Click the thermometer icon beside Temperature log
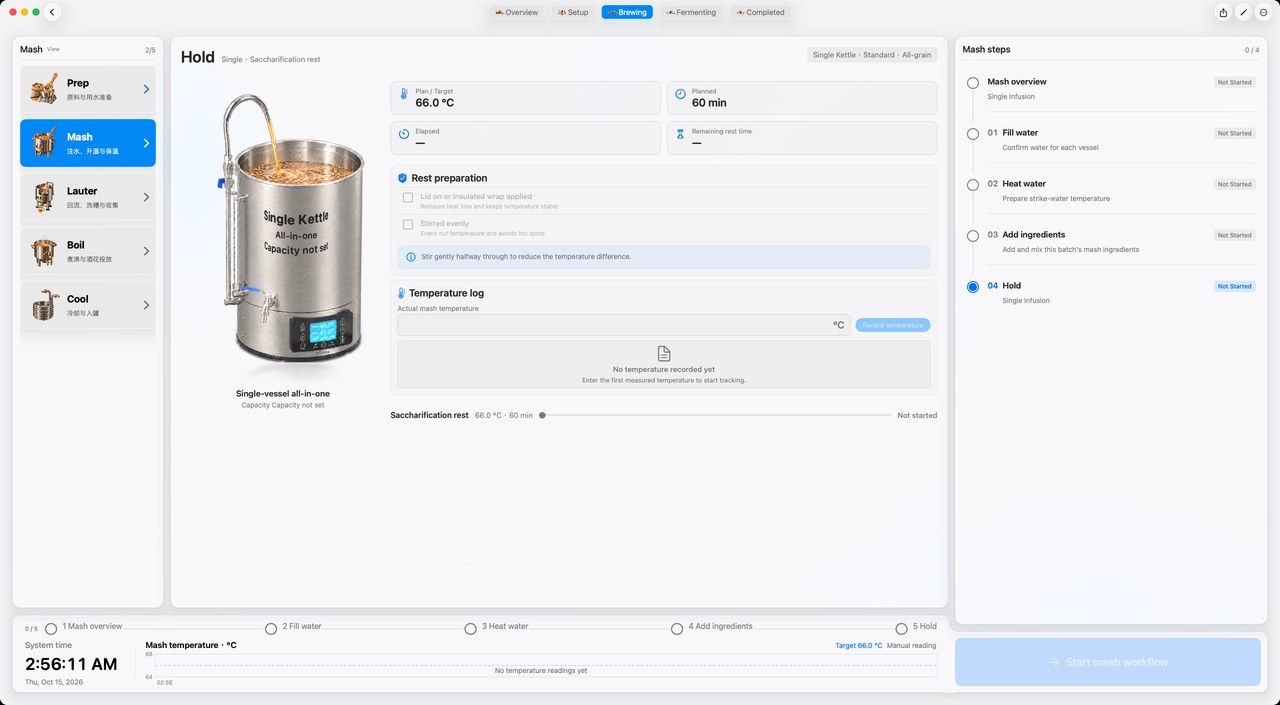 click(401, 294)
